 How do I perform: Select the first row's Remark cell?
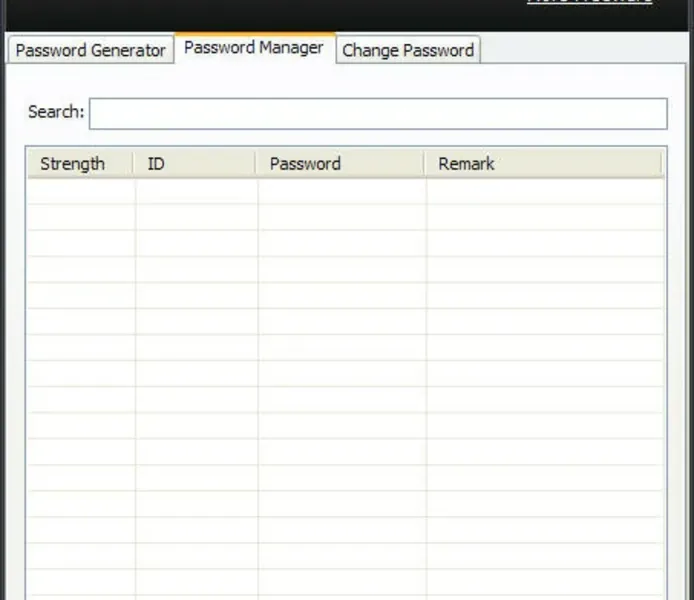544,192
